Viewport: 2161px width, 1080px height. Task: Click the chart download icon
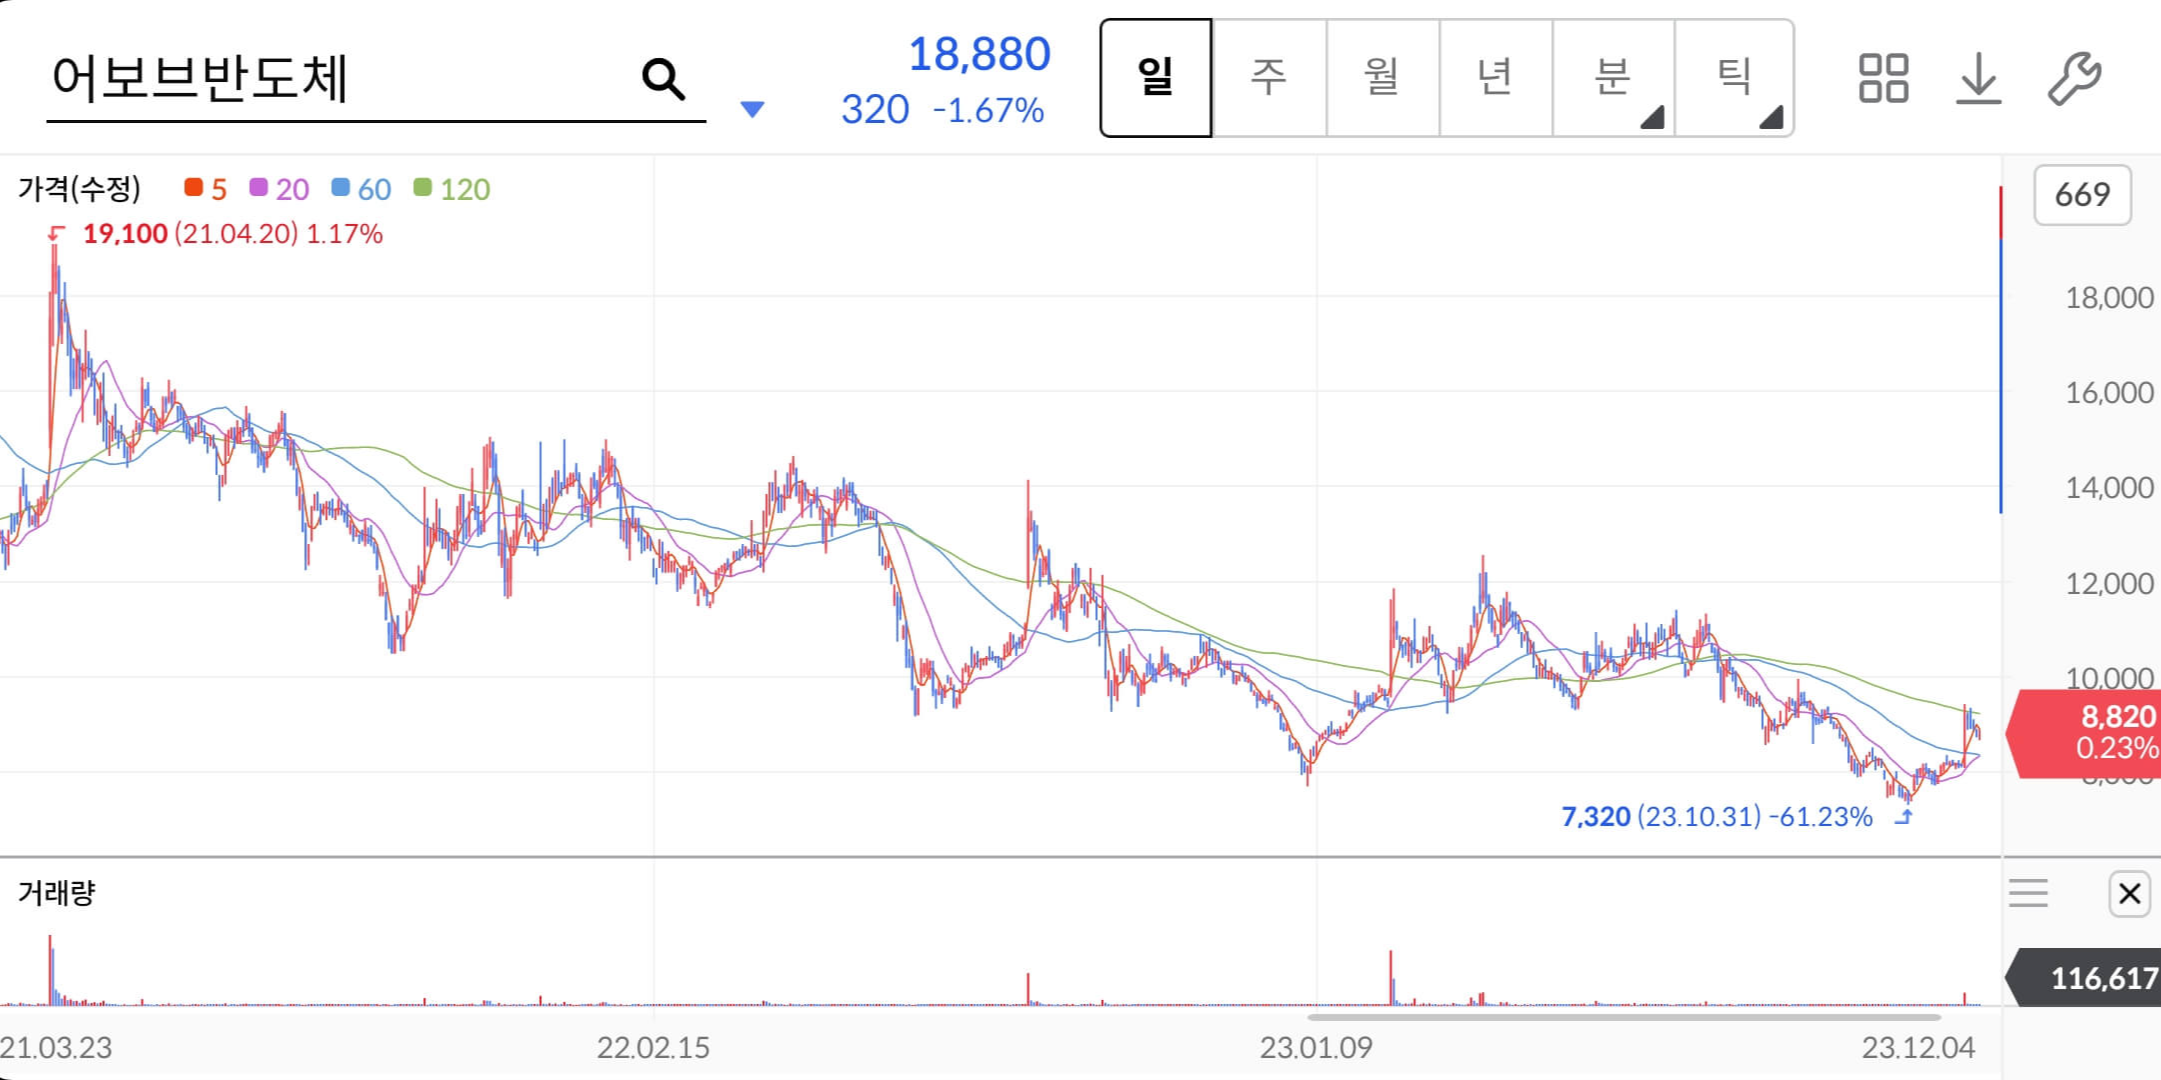click(x=1977, y=80)
